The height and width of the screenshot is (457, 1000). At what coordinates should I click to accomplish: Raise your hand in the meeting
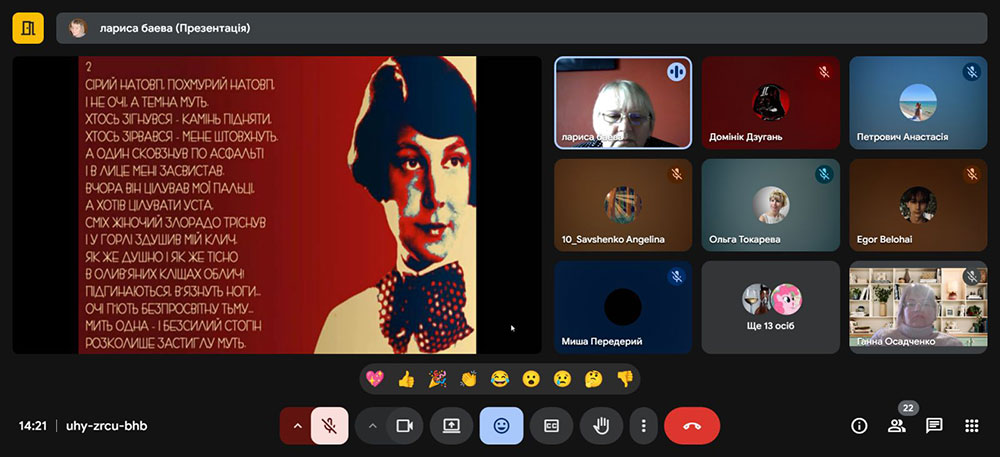pyautogui.click(x=601, y=425)
